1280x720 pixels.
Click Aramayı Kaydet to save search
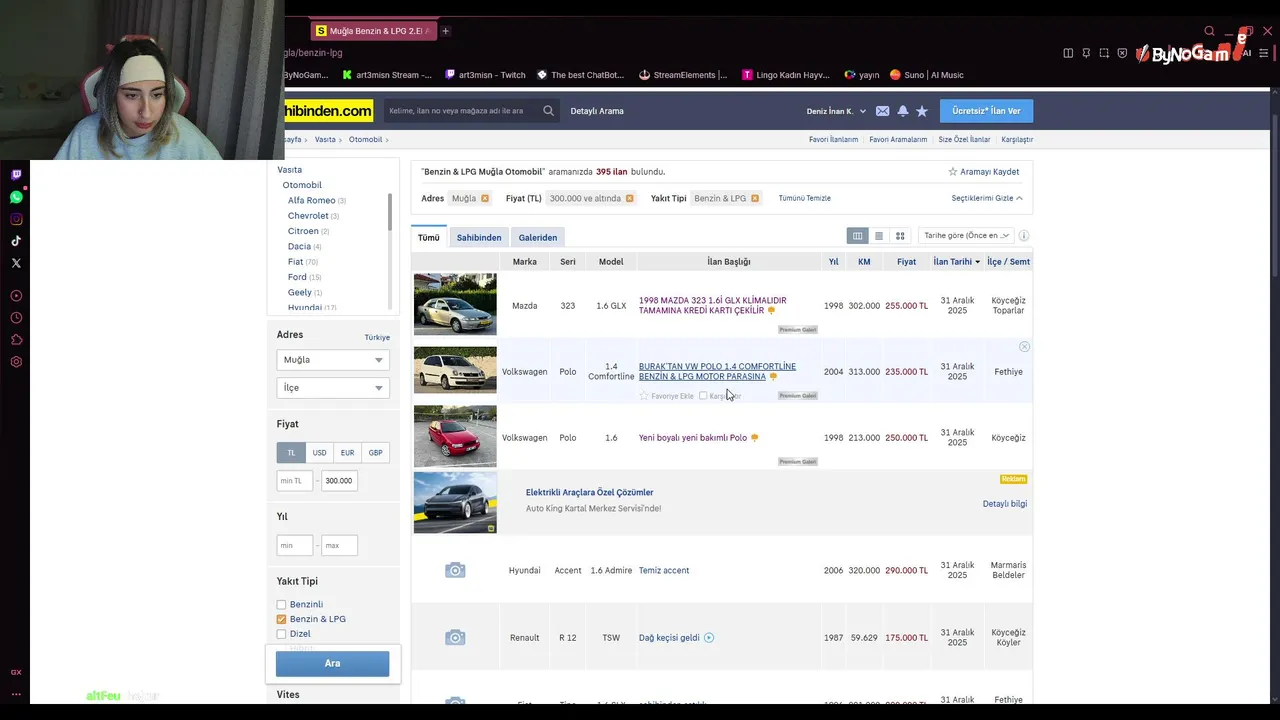coord(983,172)
